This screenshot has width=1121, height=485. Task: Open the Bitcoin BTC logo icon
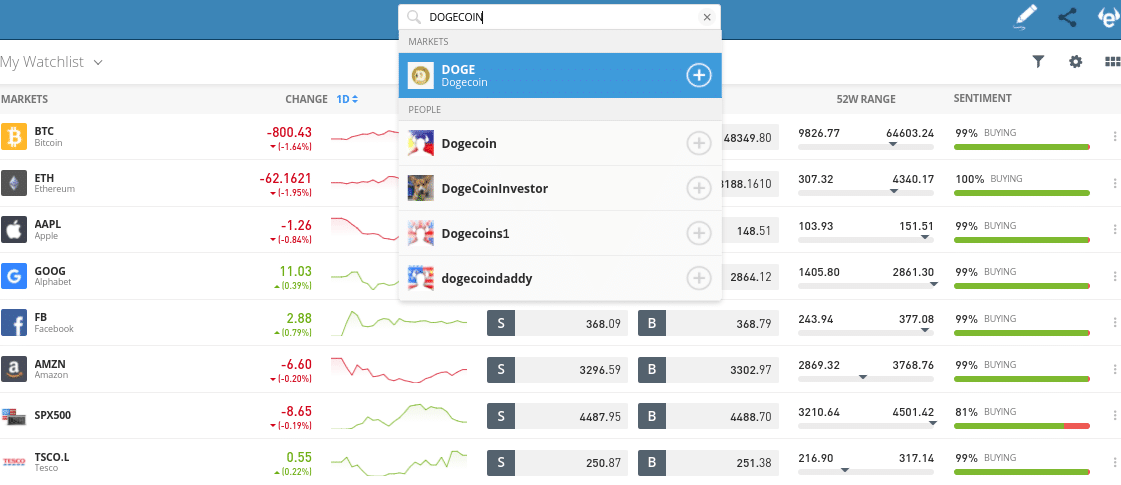(x=14, y=137)
